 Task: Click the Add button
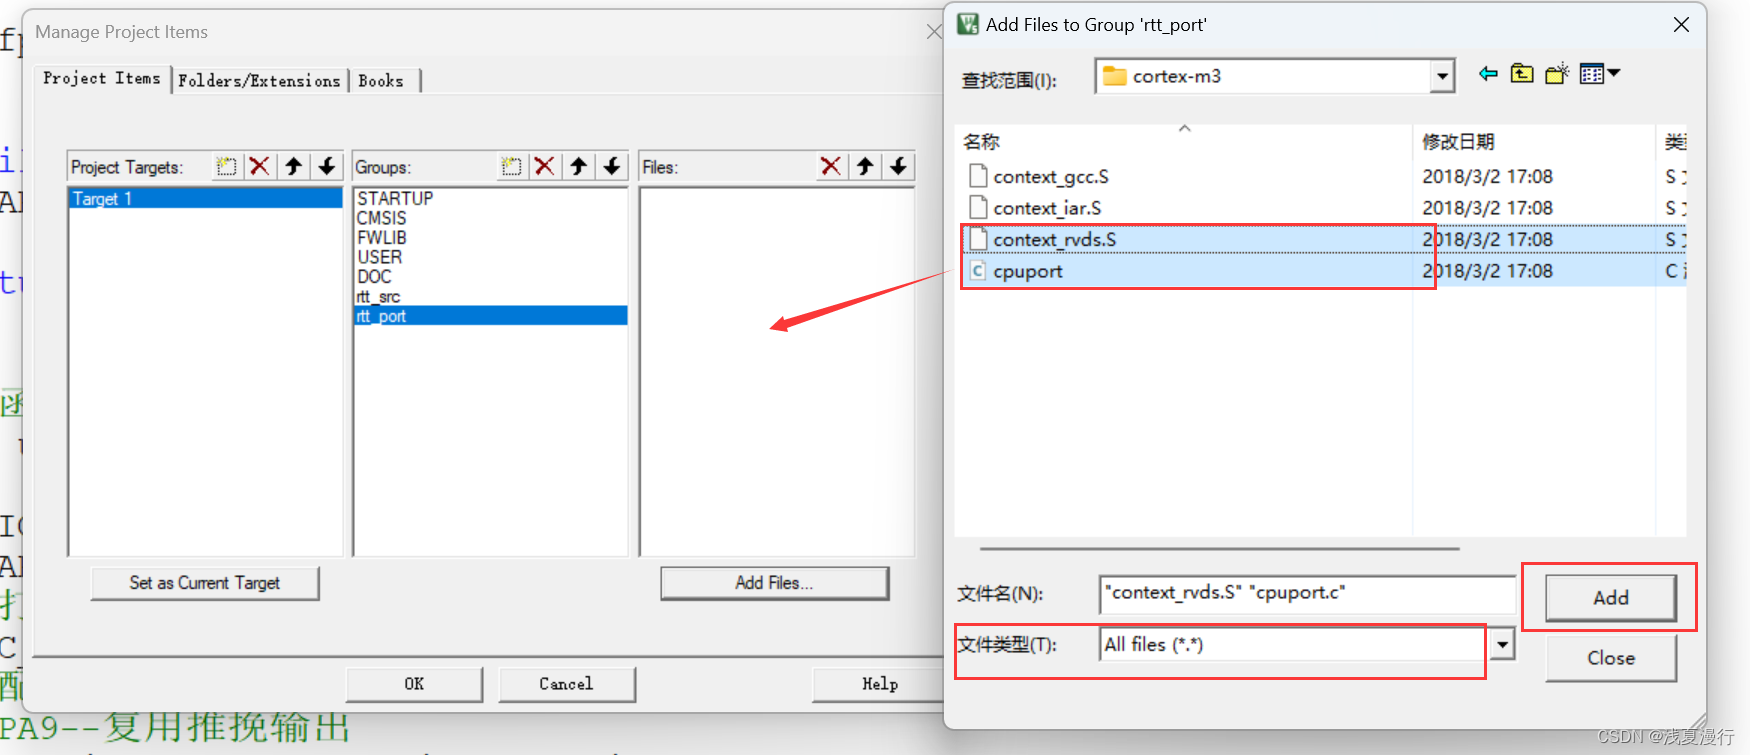1610,597
